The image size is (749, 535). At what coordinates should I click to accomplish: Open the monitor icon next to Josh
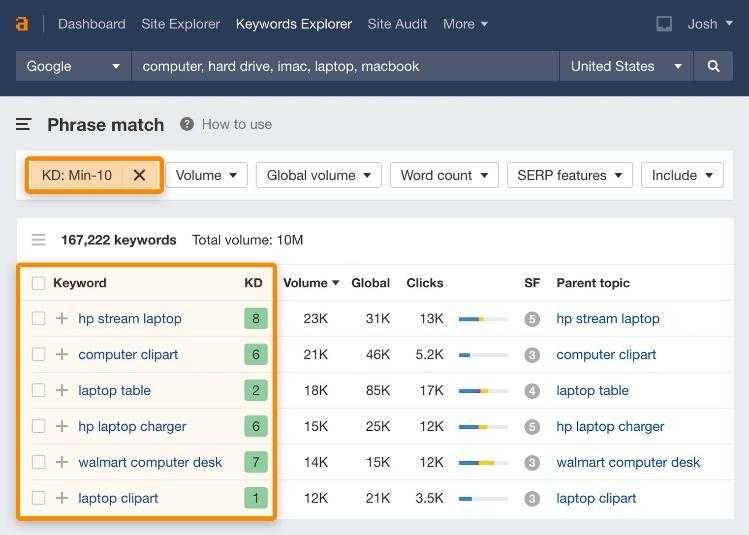pyautogui.click(x=664, y=23)
